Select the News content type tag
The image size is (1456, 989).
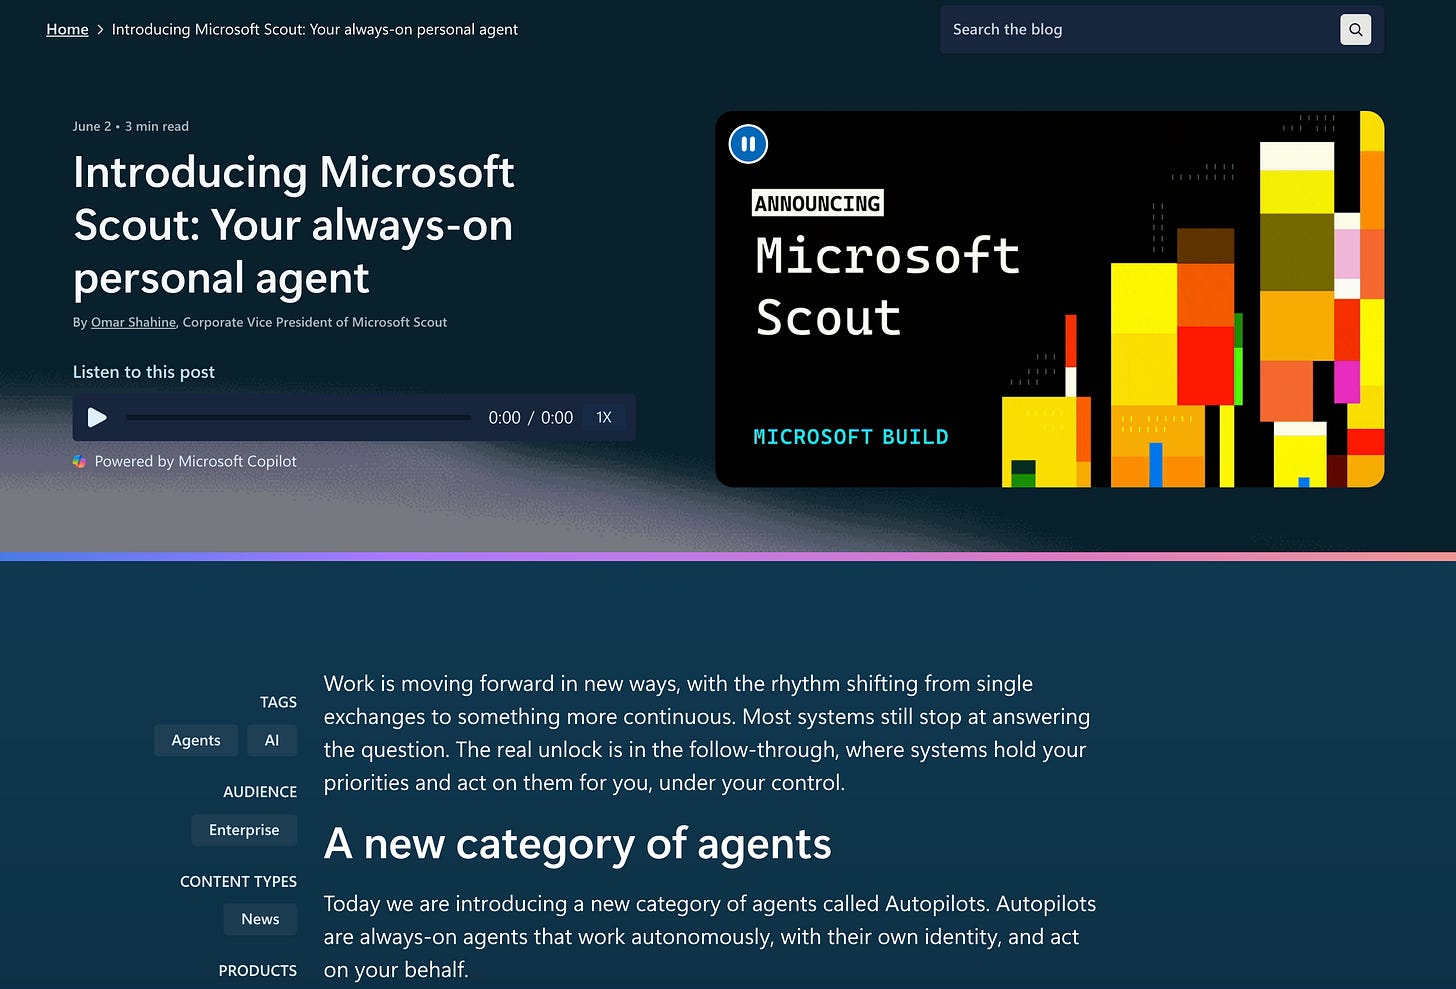pos(260,919)
